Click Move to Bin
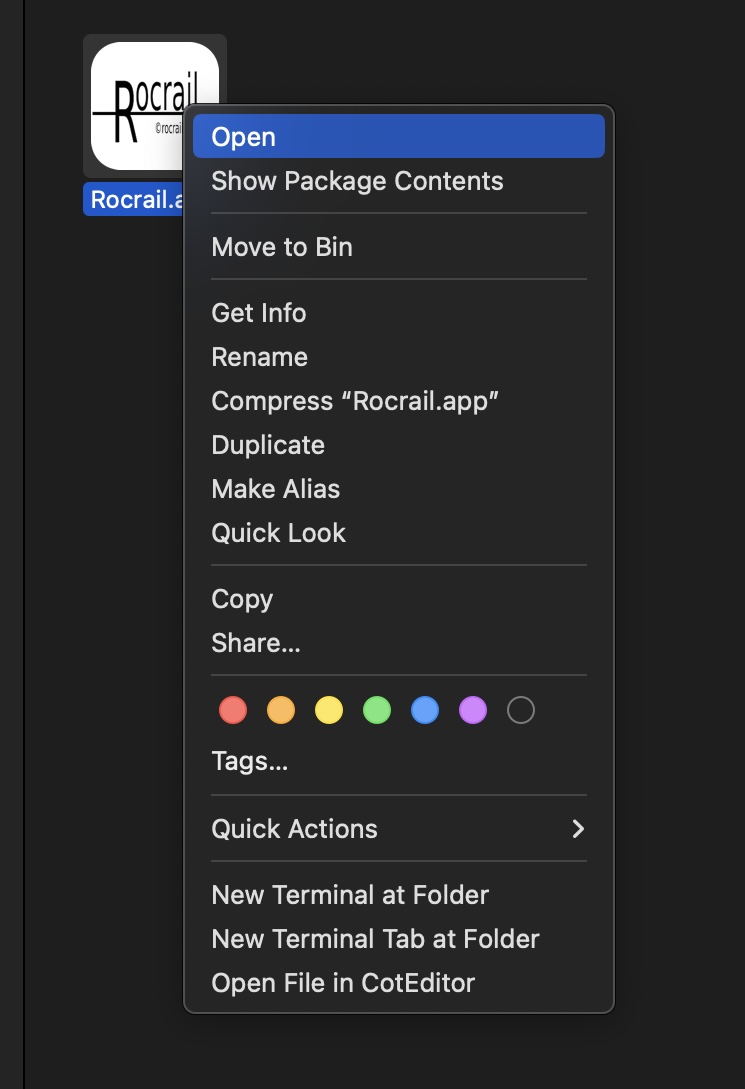This screenshot has width=745, height=1089. [x=282, y=247]
